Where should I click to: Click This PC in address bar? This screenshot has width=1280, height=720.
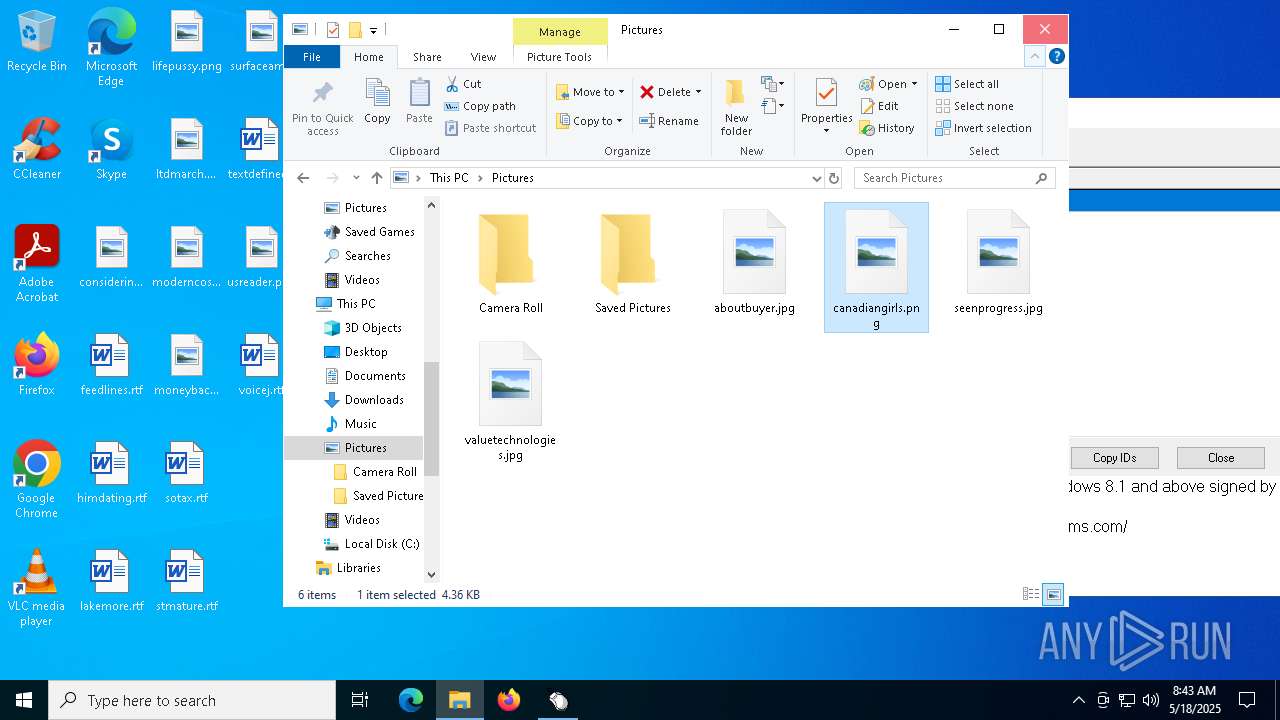tap(448, 178)
